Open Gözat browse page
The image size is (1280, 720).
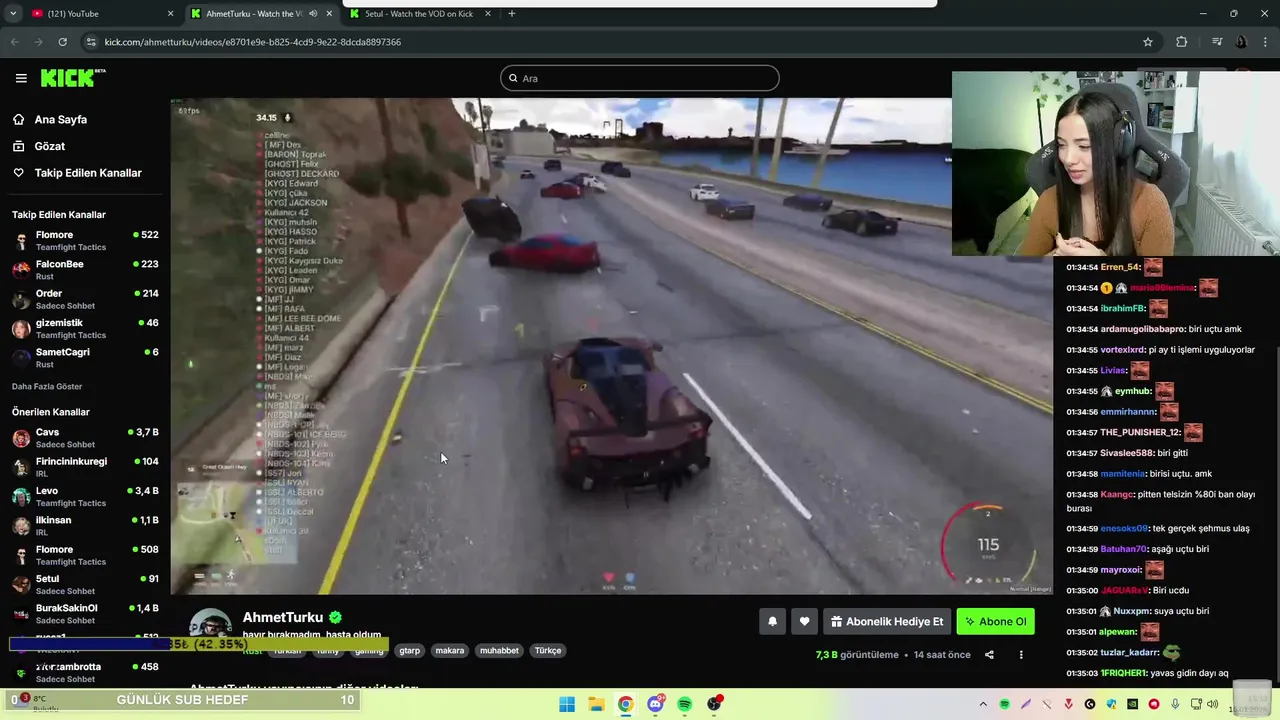tap(39, 146)
